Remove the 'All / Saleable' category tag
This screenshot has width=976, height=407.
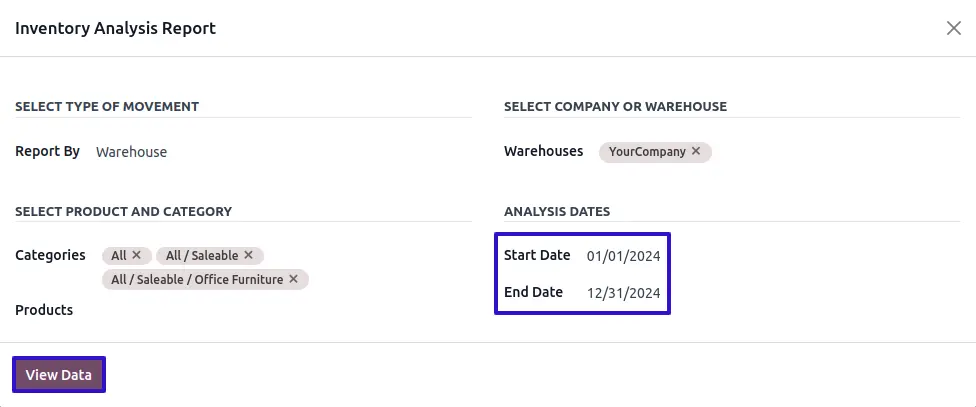tap(249, 256)
